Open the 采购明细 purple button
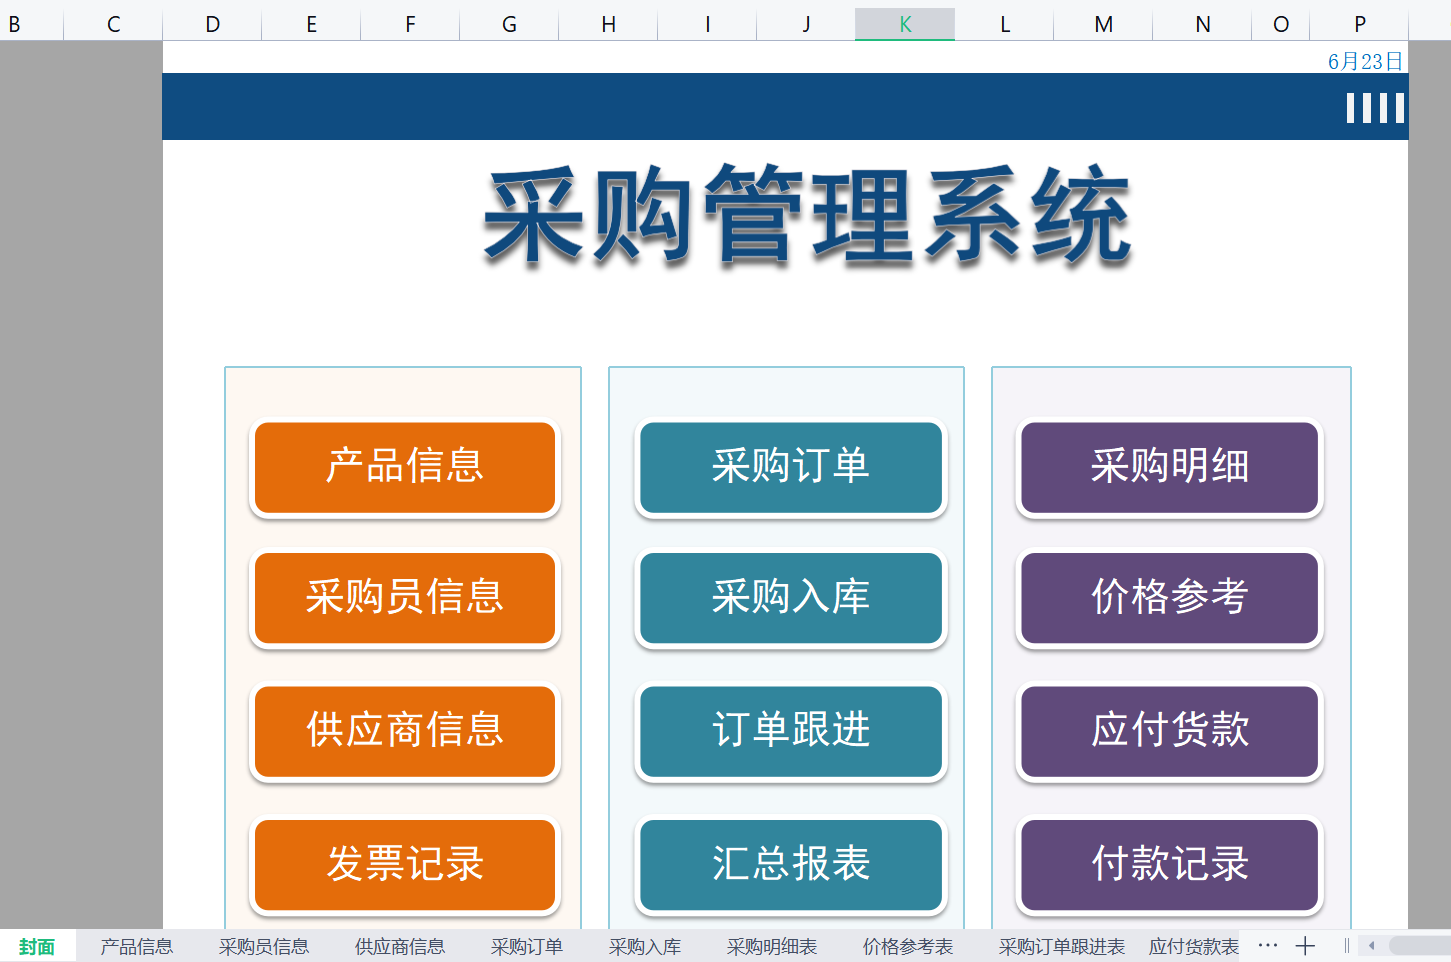The image size is (1451, 962). (x=1170, y=467)
